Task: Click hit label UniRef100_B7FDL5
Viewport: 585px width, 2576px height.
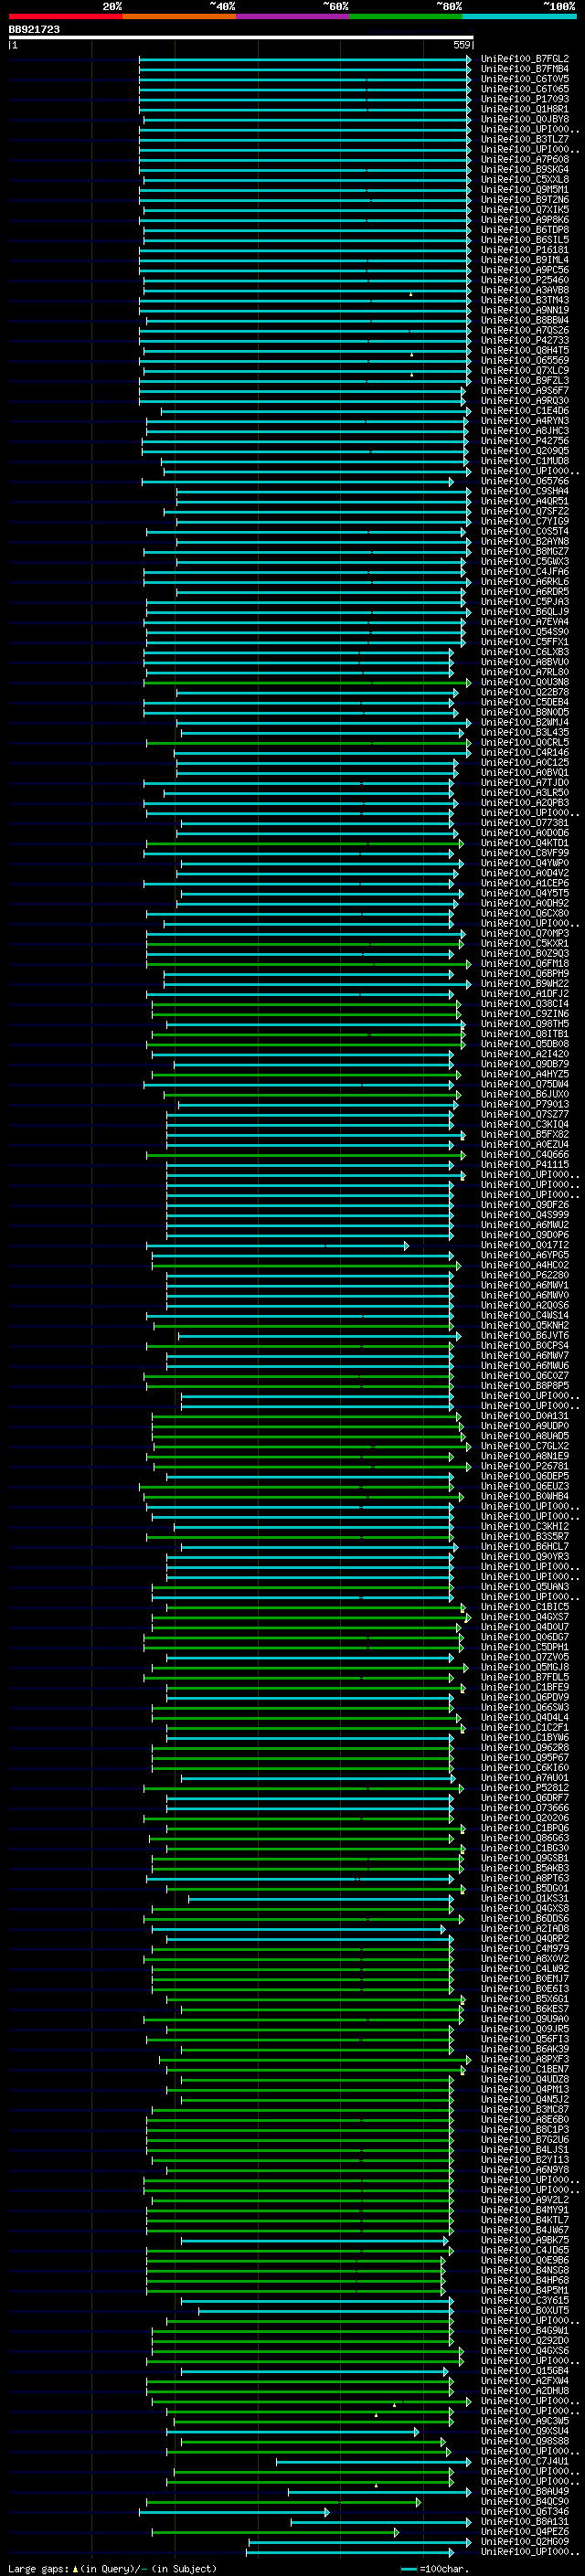Action: [525, 1677]
